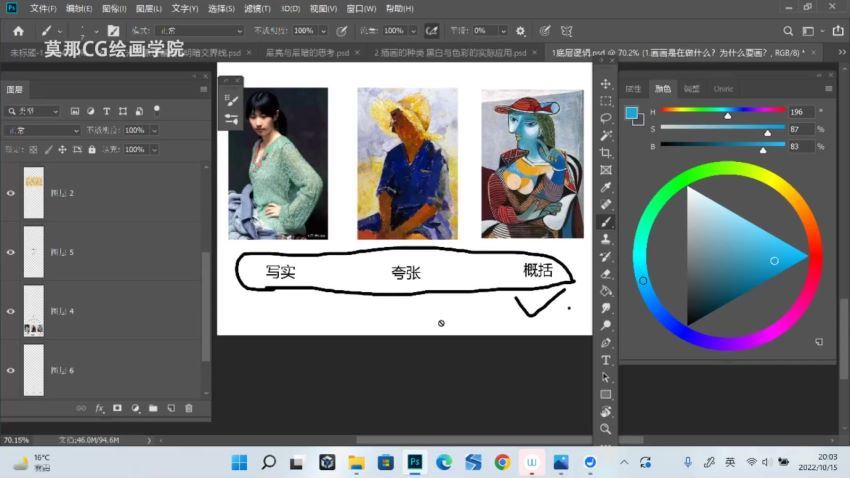
Task: Open smoothing percentage dropdown arrow
Action: click(x=503, y=31)
